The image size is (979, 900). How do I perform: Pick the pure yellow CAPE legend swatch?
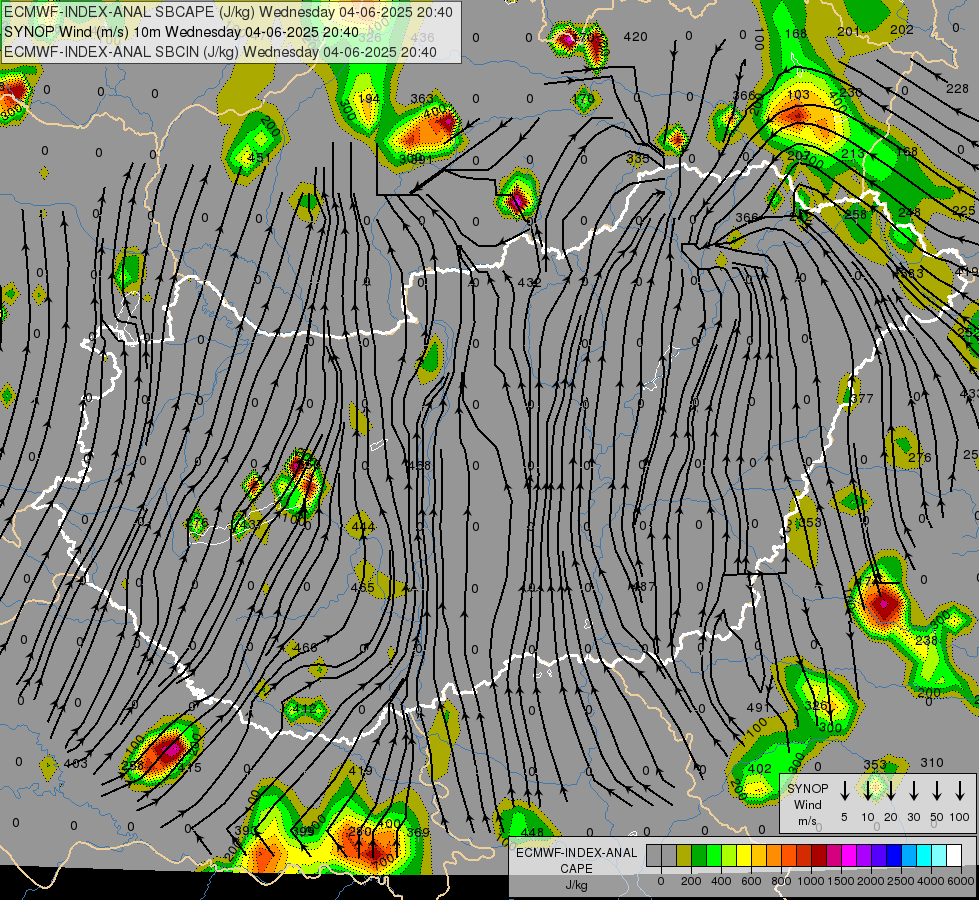(744, 856)
